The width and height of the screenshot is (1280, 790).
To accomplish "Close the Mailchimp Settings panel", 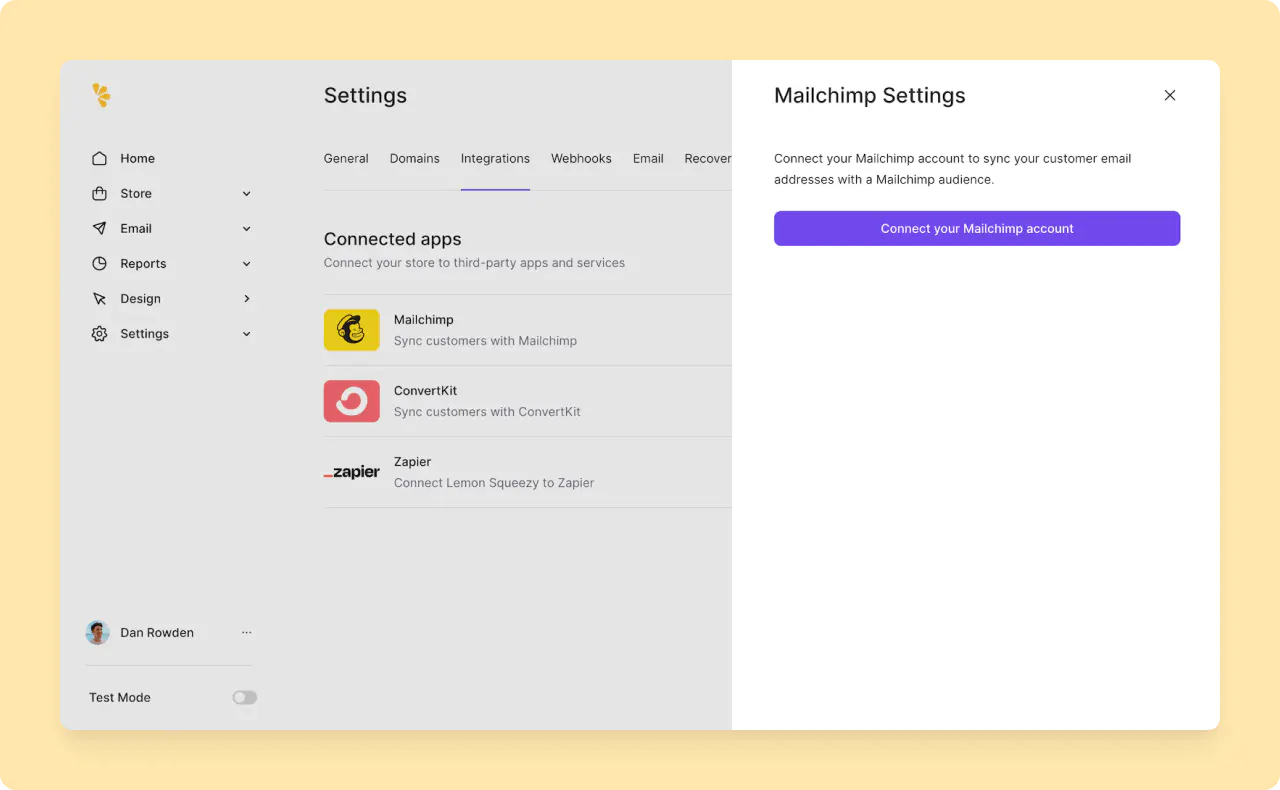I will [x=1170, y=95].
